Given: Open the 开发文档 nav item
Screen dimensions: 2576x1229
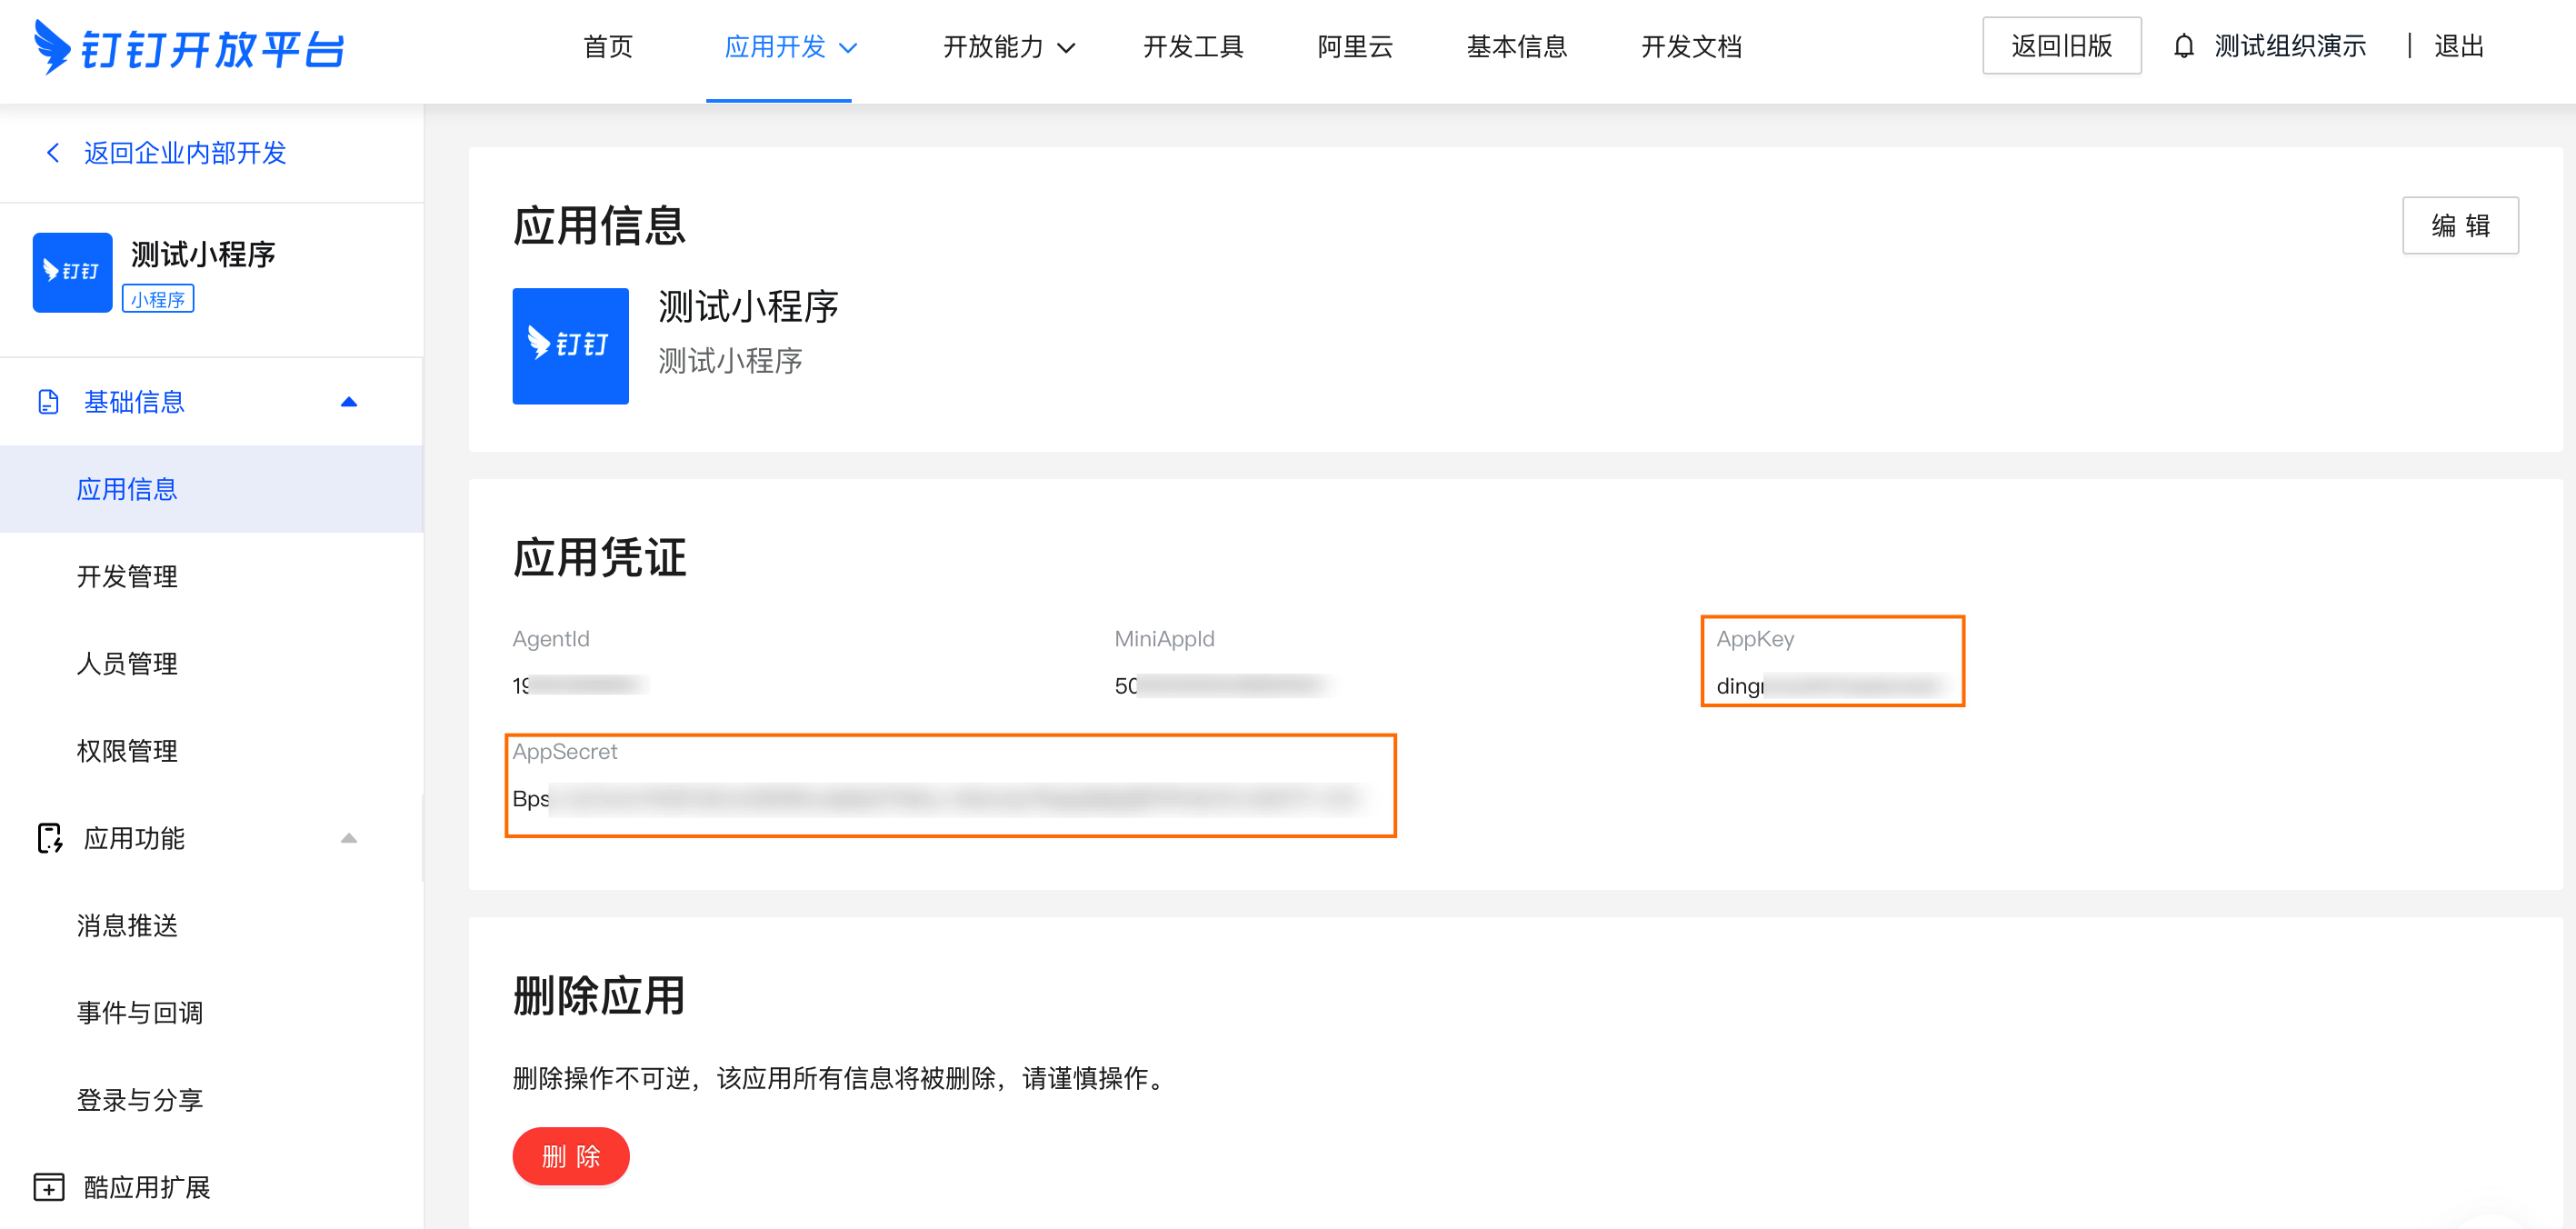Looking at the screenshot, I should click(x=1690, y=47).
